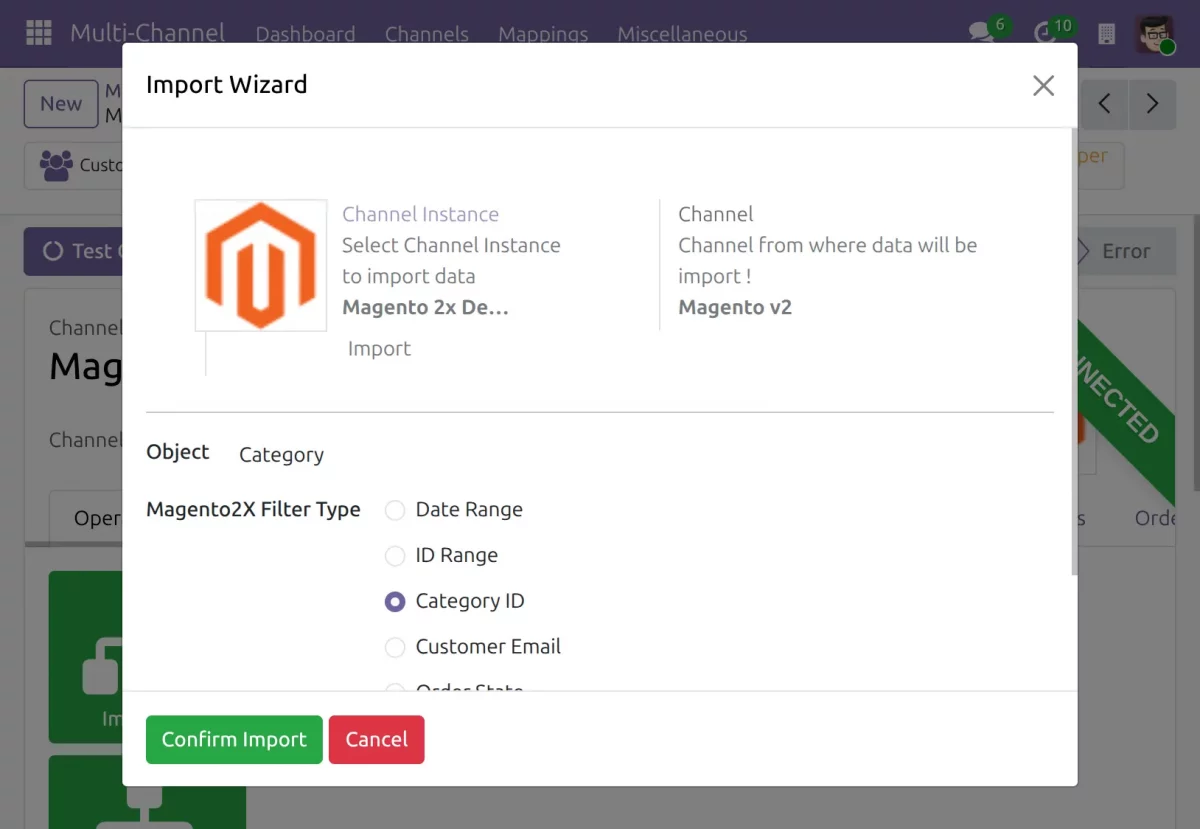Viewport: 1200px width, 829px height.
Task: Open the user avatar menu
Action: coord(1154,33)
